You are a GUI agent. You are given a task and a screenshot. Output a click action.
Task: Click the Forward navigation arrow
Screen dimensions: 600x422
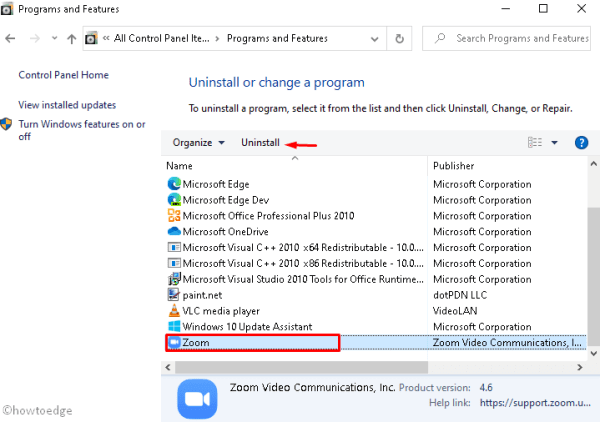click(x=35, y=38)
